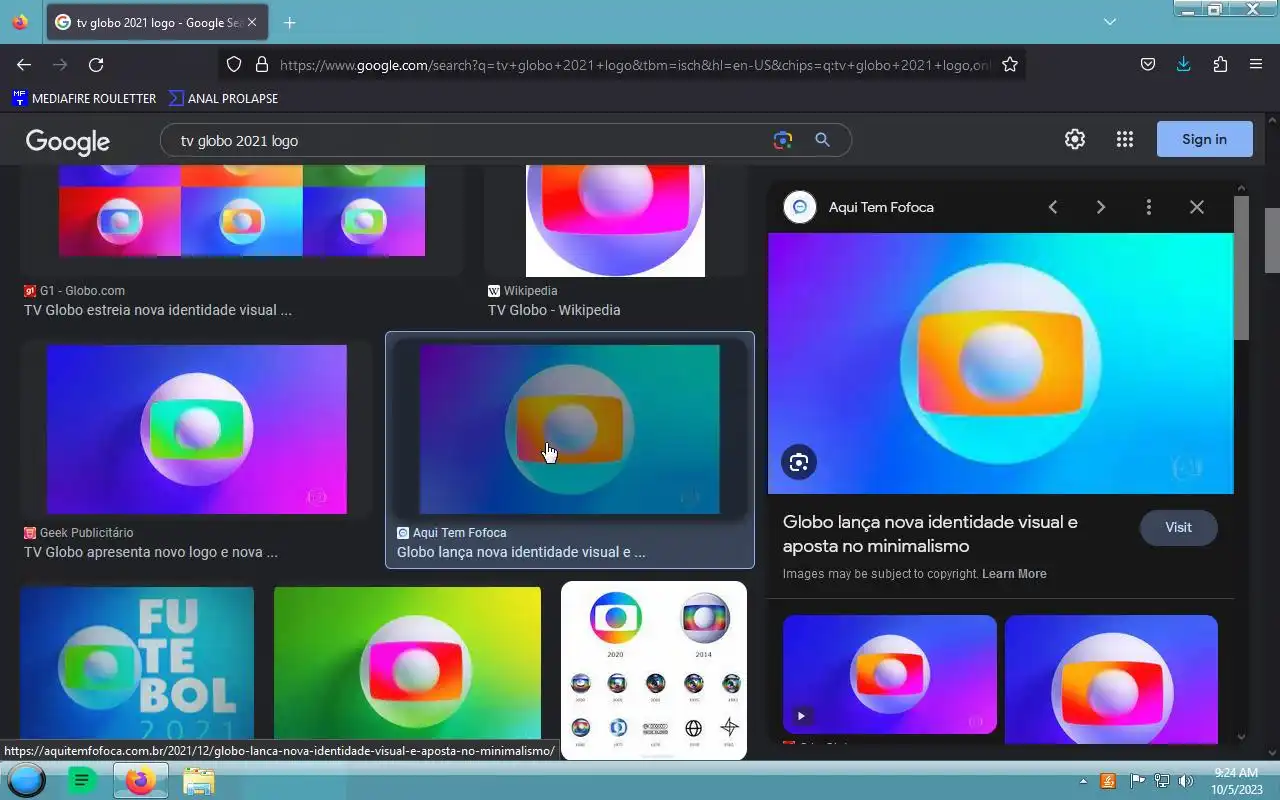Open TV Globo - Wikipedia result title
The width and height of the screenshot is (1280, 800).
tap(554, 310)
